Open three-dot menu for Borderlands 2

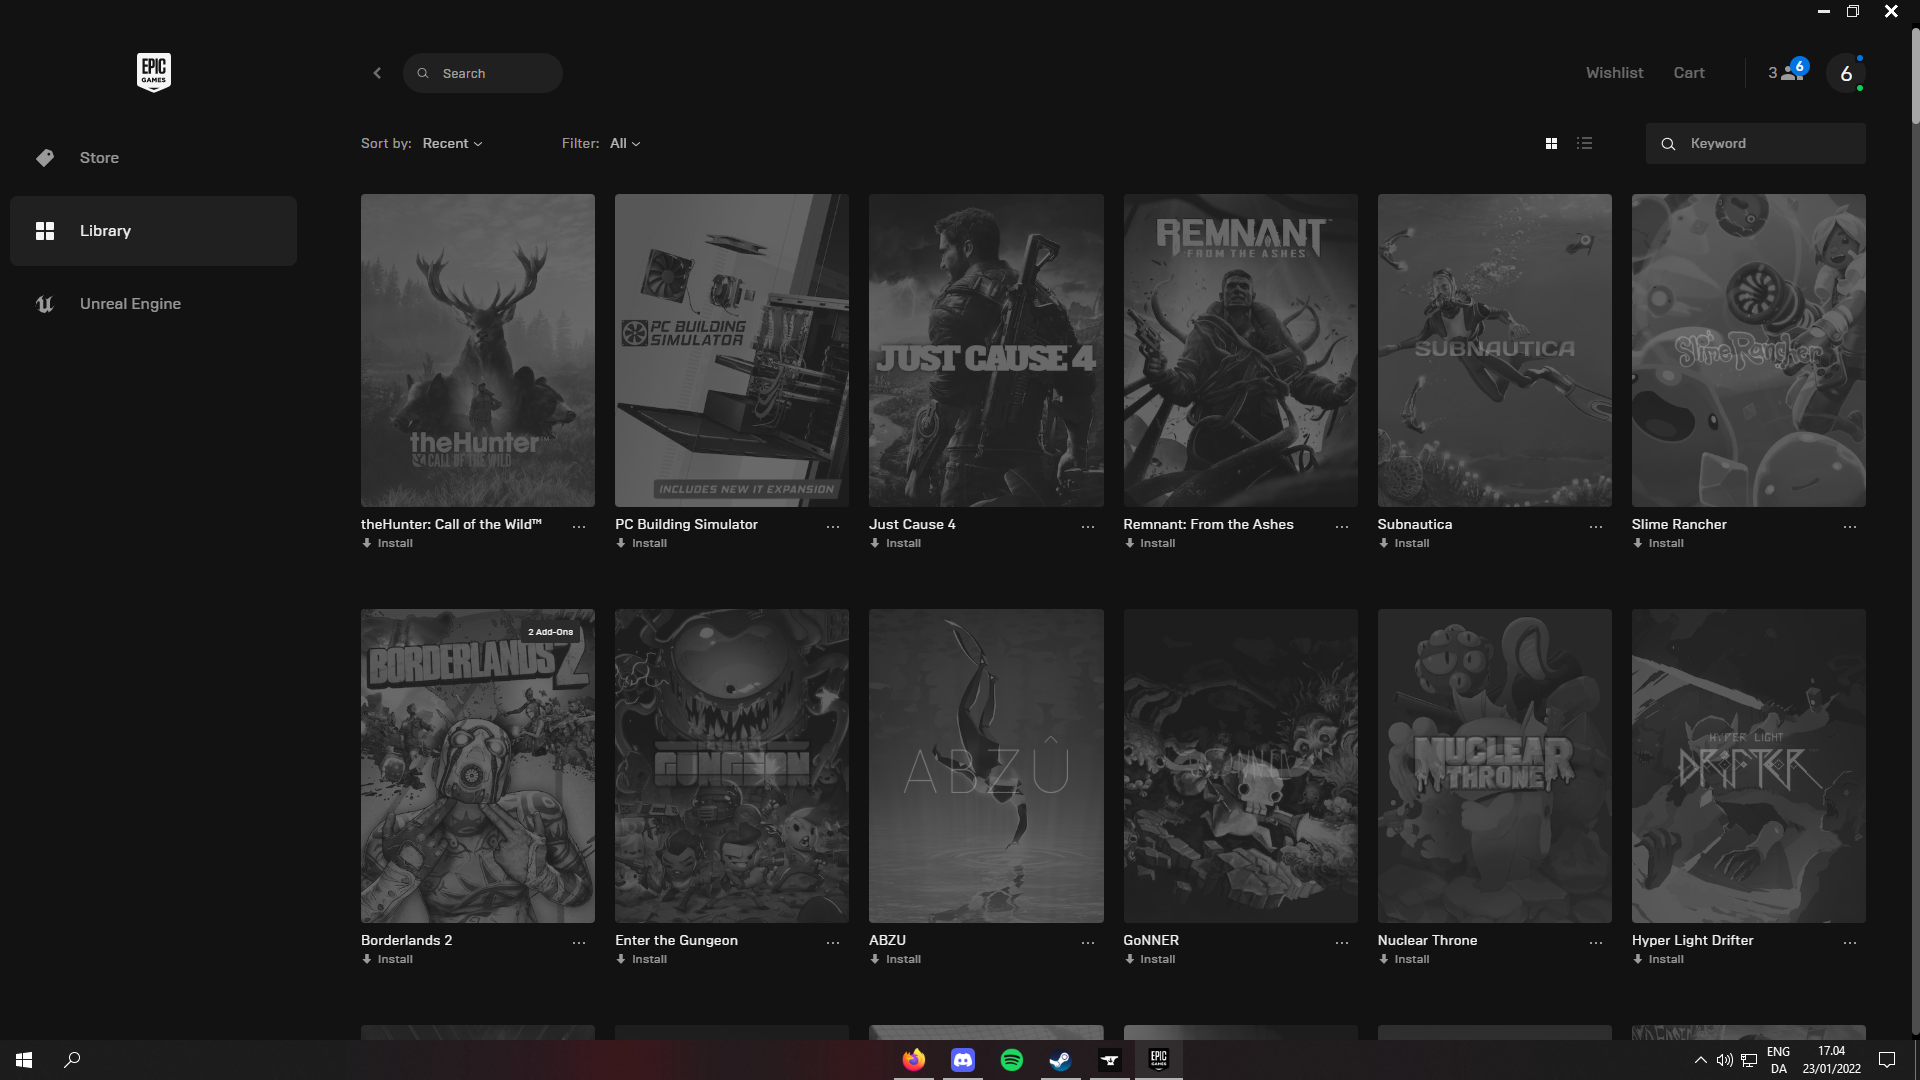pos(578,942)
